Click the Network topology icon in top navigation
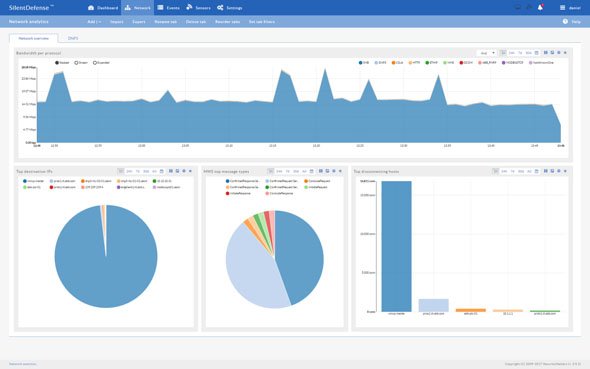The width and height of the screenshot is (590, 369). 128,8
